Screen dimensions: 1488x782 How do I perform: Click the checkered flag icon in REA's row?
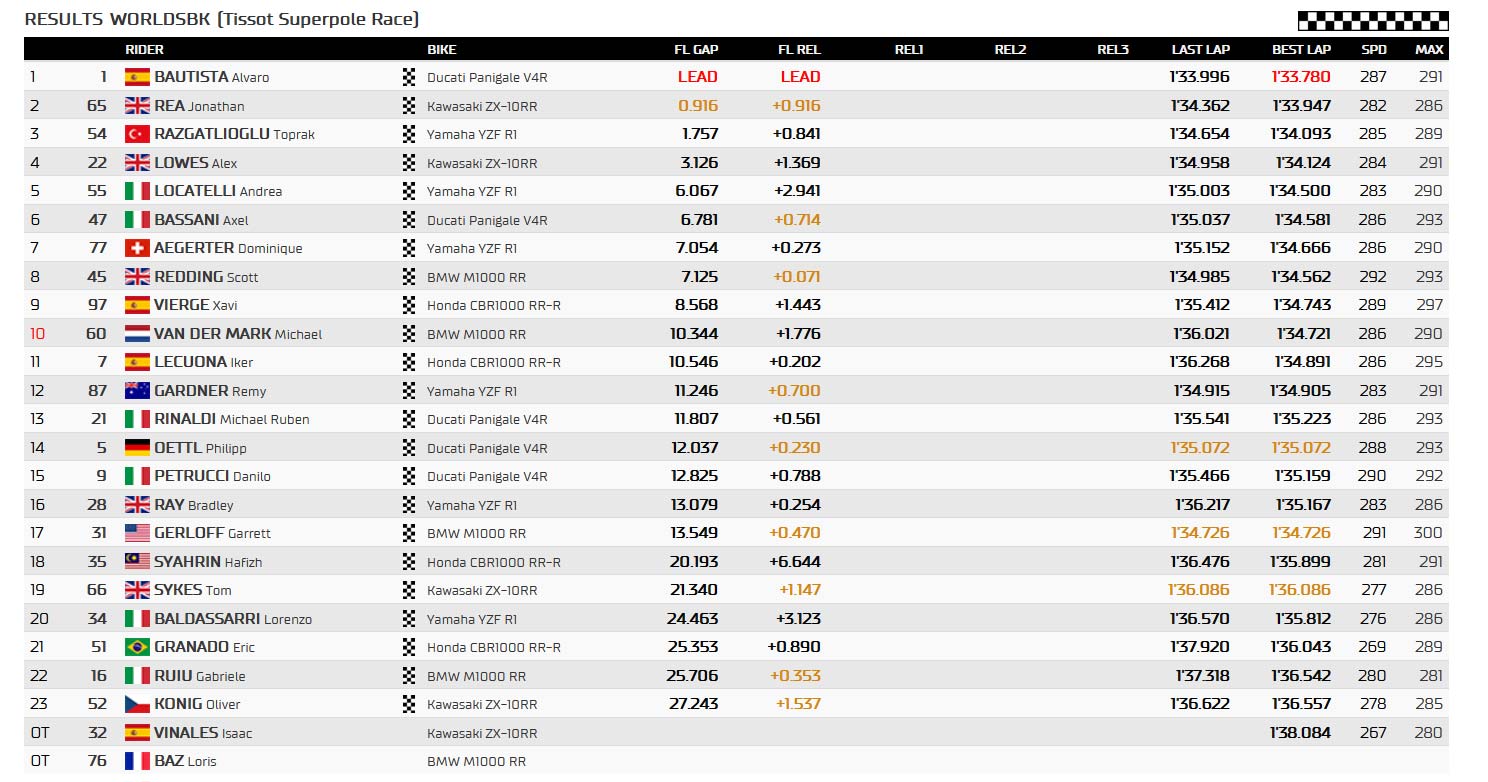408,105
